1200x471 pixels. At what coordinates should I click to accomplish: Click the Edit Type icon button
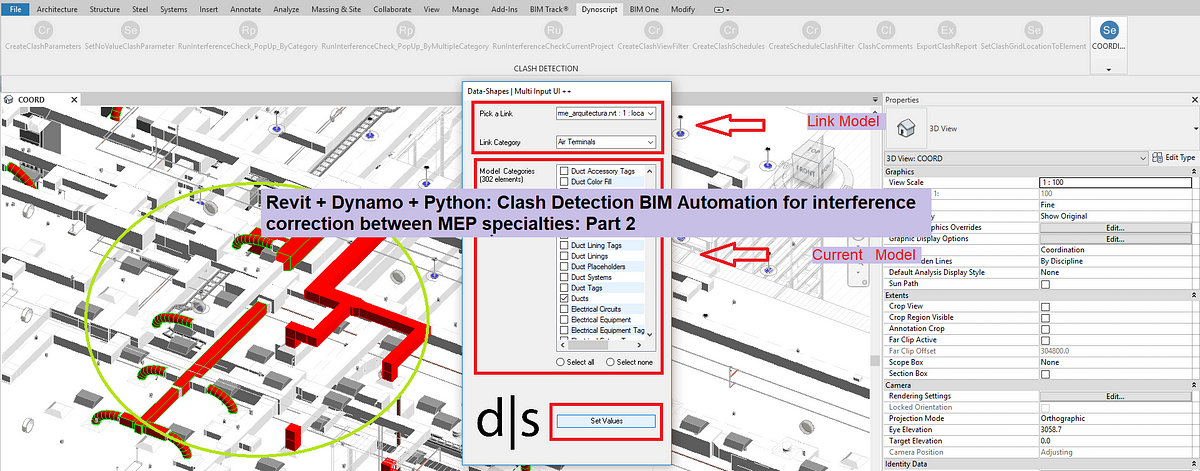tap(1174, 158)
